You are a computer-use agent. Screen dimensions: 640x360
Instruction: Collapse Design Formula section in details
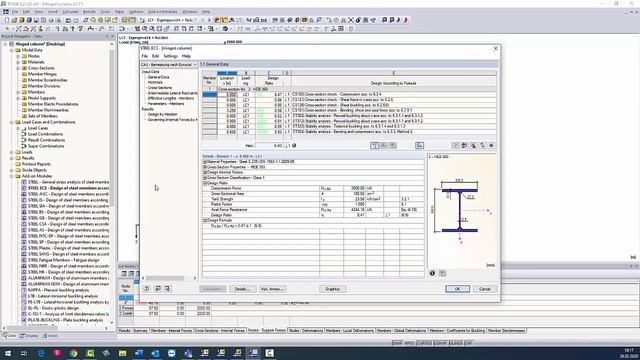[x=205, y=220]
